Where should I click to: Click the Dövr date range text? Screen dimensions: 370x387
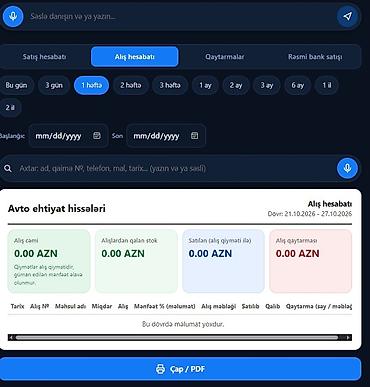pos(310,214)
